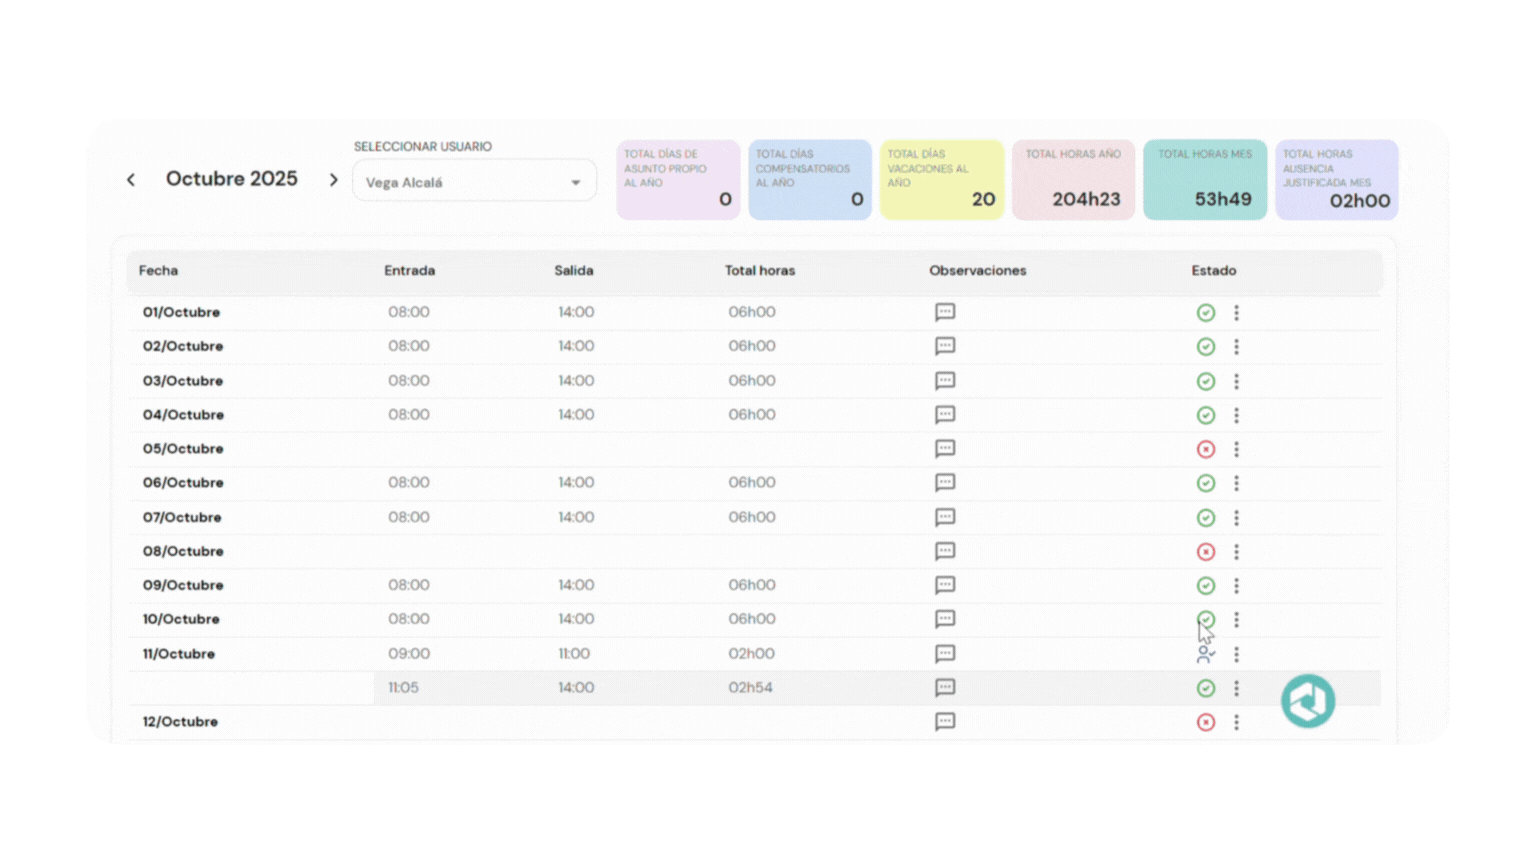The image size is (1536, 864).
Task: Open the teal floating chat widget
Action: point(1308,701)
